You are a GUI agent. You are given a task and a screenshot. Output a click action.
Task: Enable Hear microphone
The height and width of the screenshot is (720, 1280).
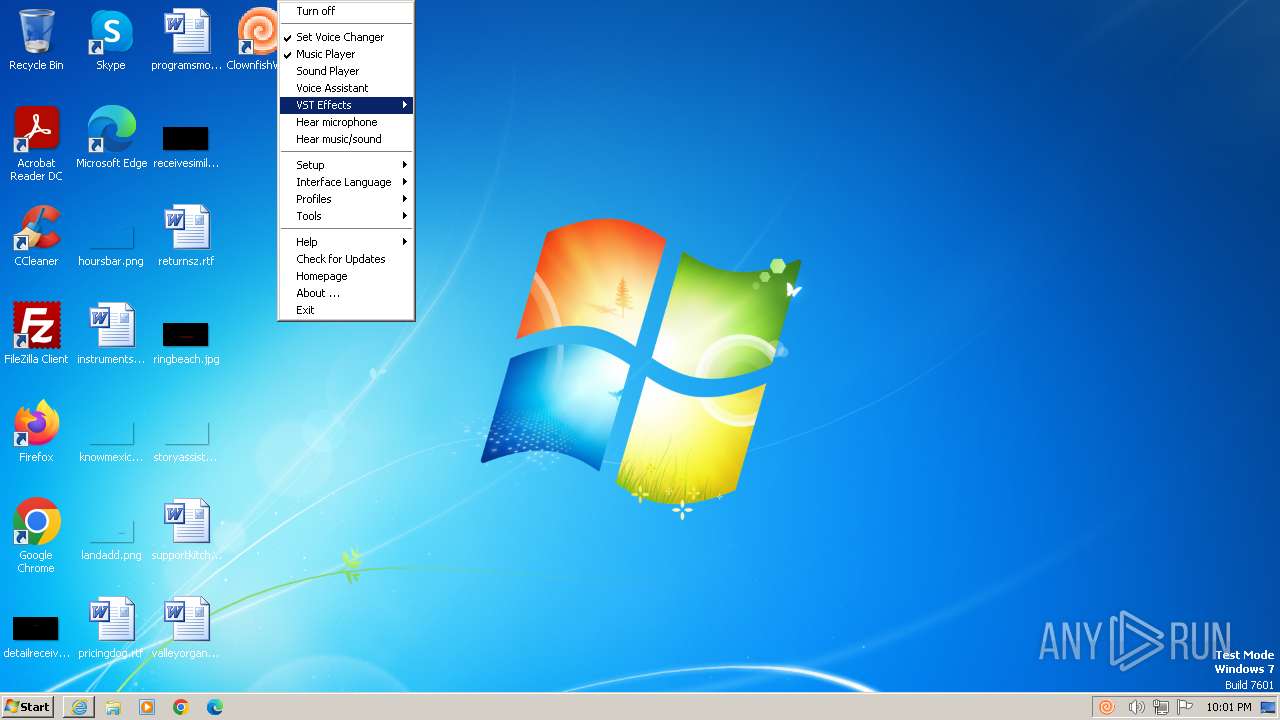(x=346, y=122)
